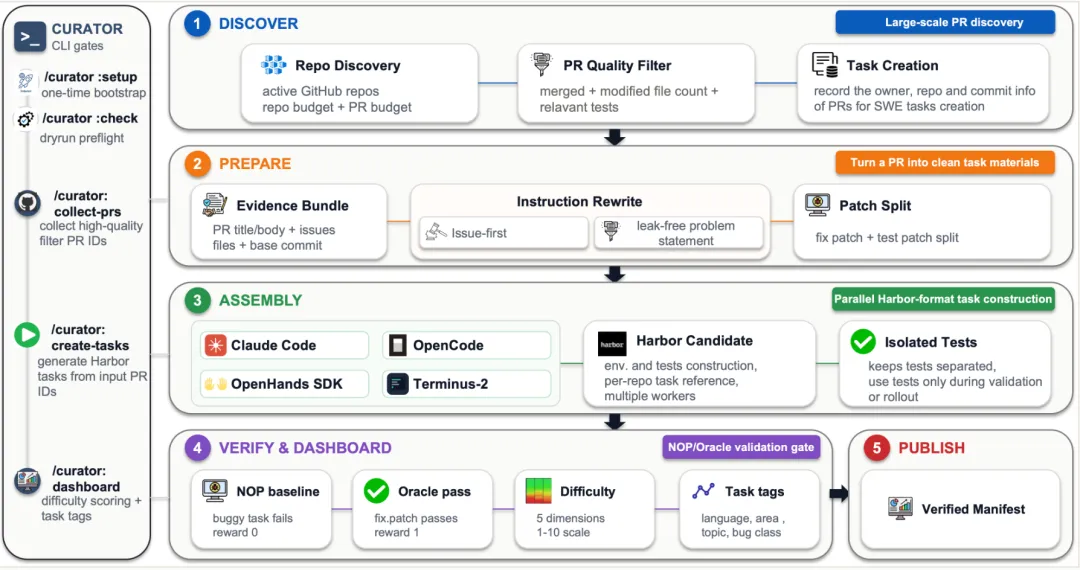Click the Task tags line-graph icon
Screen dimensions: 1080x570
(x=703, y=490)
